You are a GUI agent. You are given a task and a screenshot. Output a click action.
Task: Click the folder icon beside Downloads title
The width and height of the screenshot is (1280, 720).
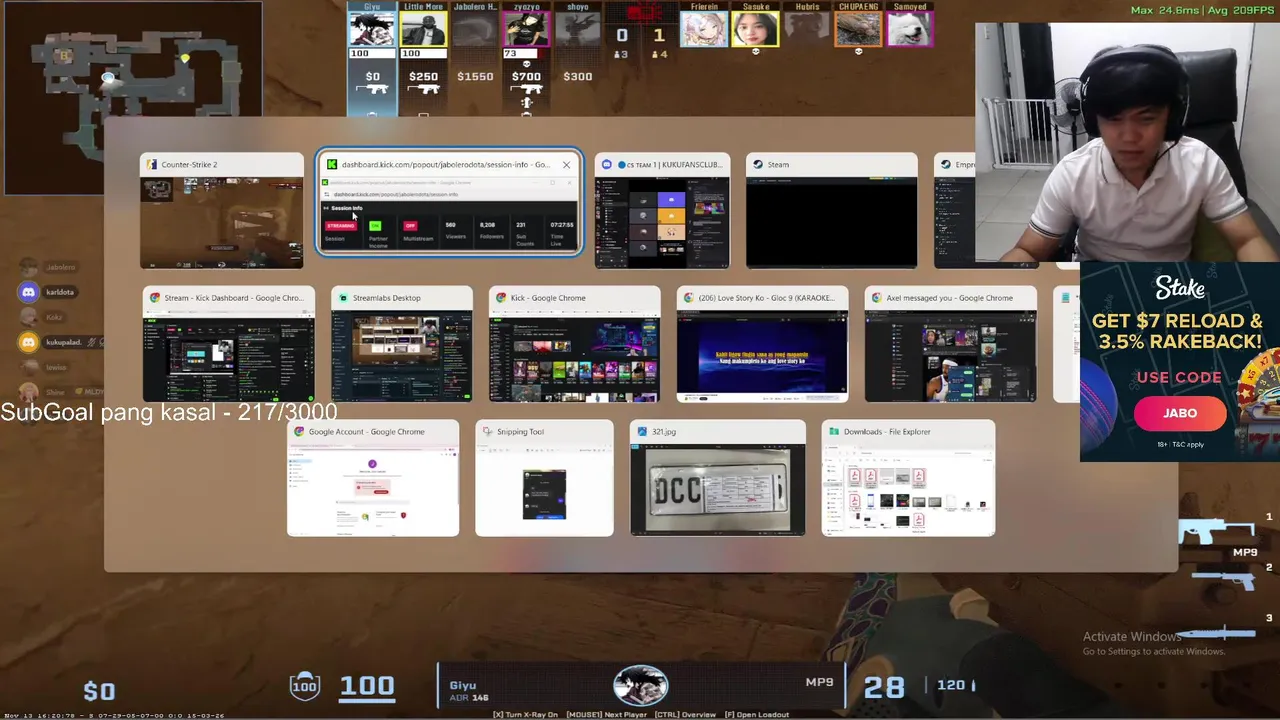click(833, 432)
